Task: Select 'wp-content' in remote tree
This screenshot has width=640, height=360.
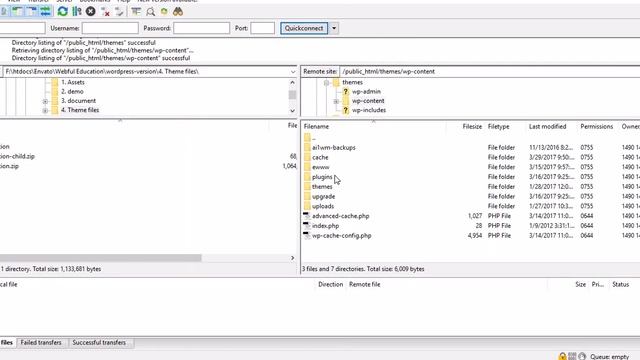Action: (x=368, y=101)
